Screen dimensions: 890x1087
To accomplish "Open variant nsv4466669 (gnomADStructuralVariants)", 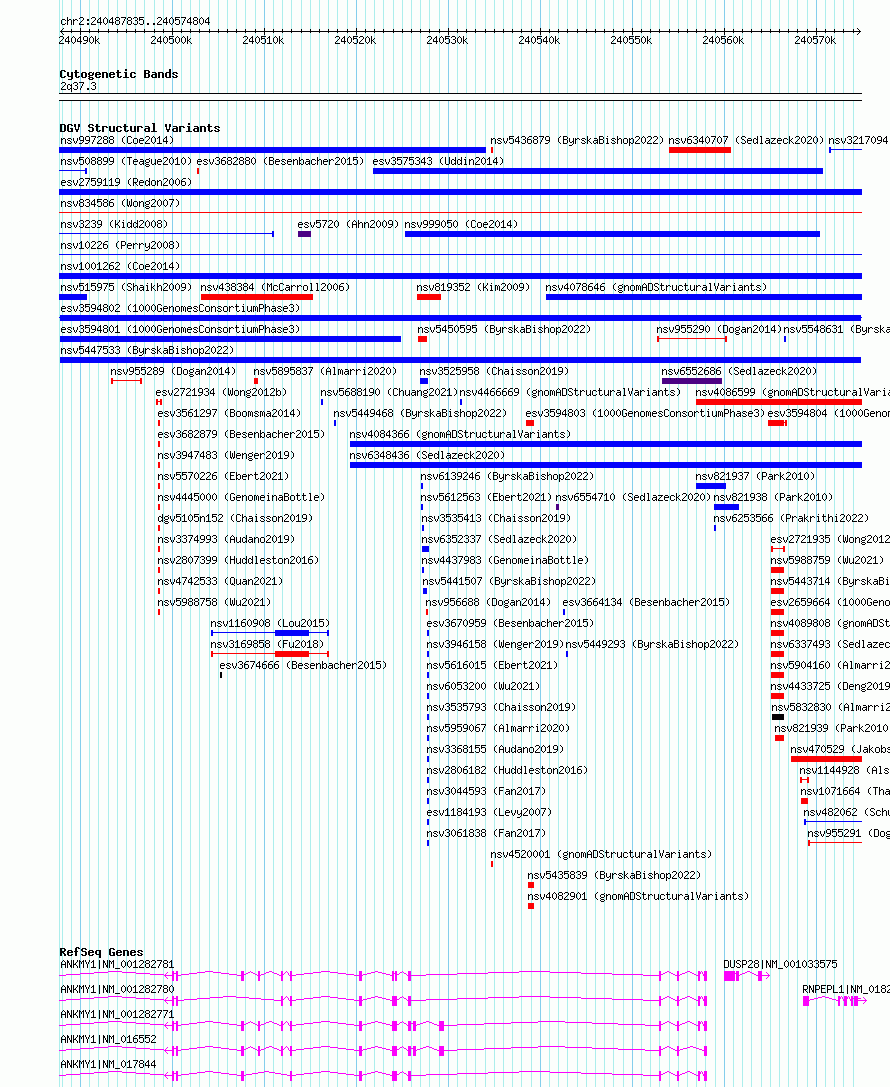I will (x=570, y=392).
